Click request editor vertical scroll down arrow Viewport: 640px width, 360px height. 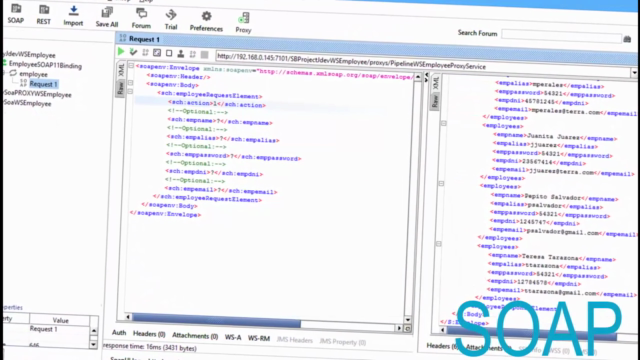(408, 320)
